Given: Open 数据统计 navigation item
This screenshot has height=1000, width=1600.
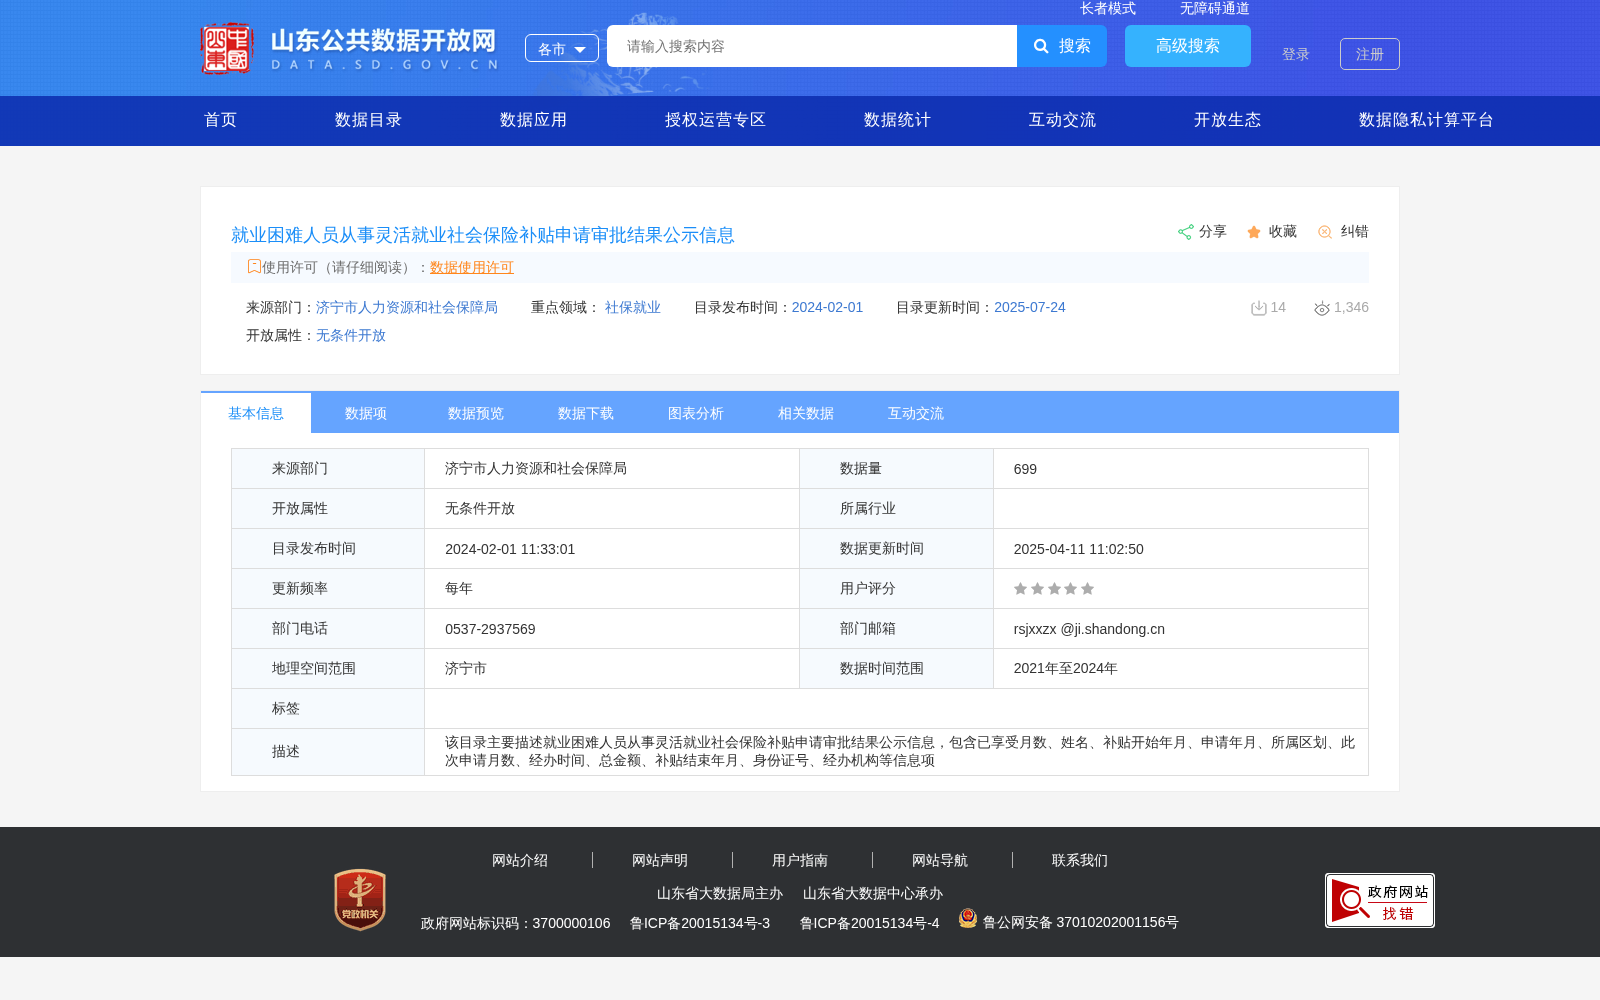Looking at the screenshot, I should [x=898, y=120].
